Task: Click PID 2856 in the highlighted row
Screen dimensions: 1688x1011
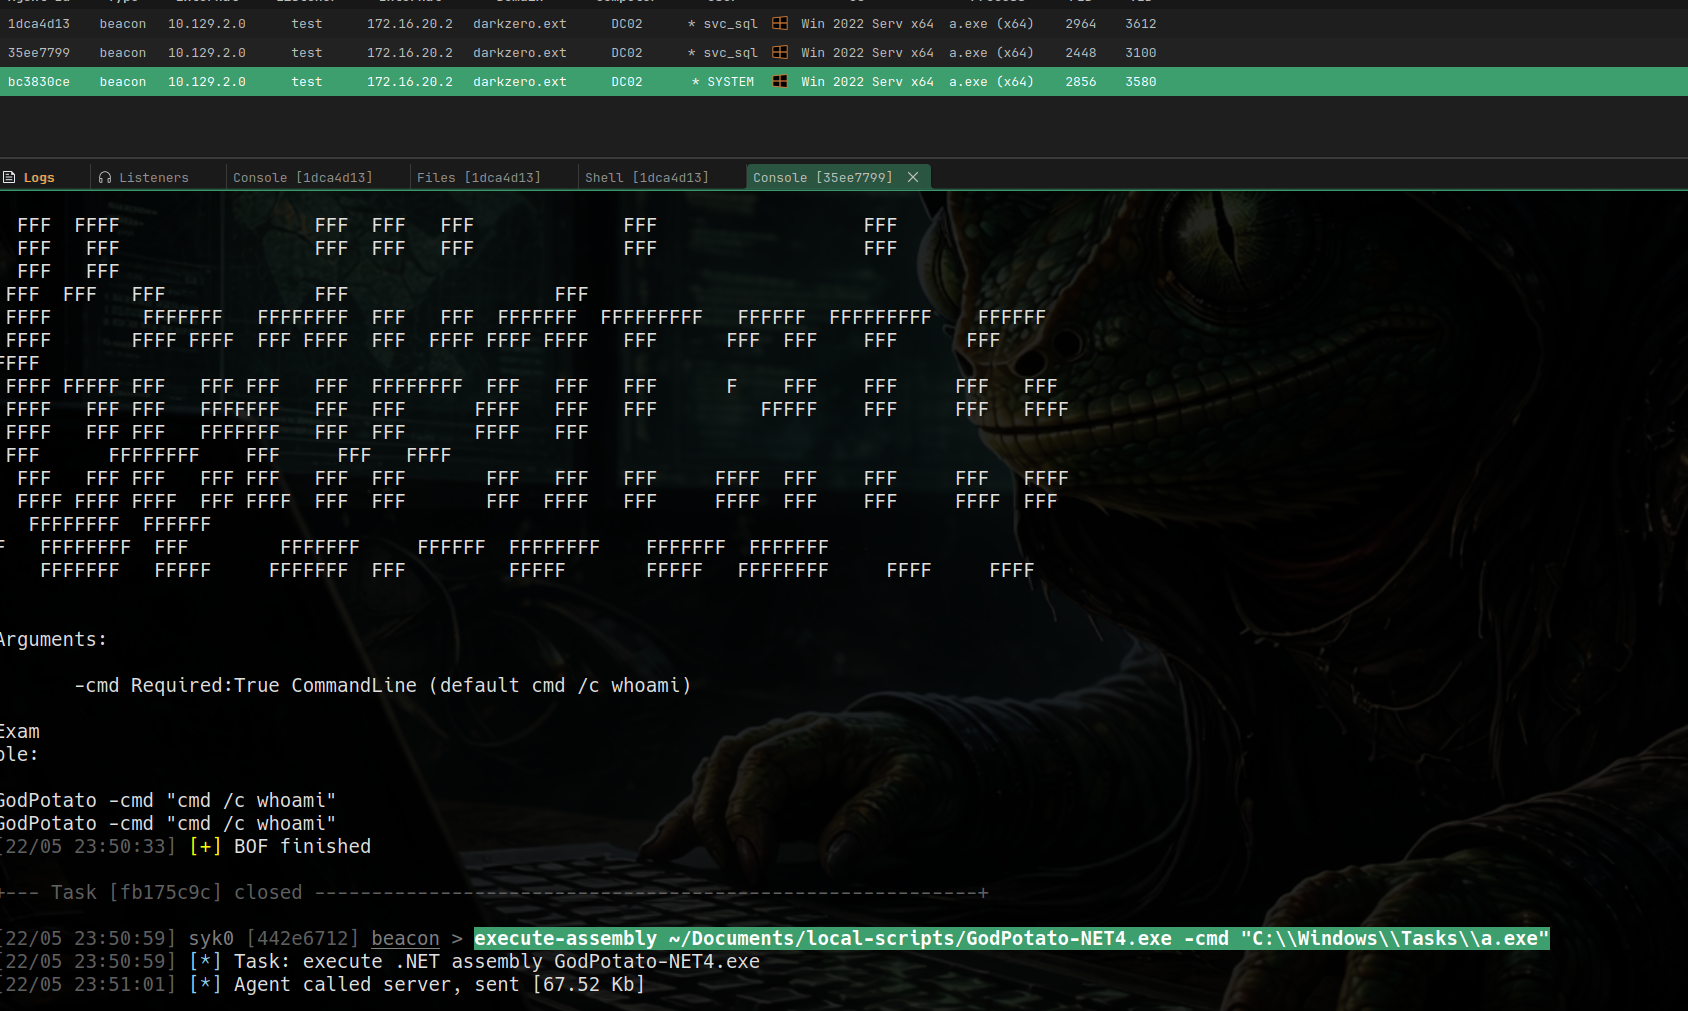Action: pos(1081,82)
